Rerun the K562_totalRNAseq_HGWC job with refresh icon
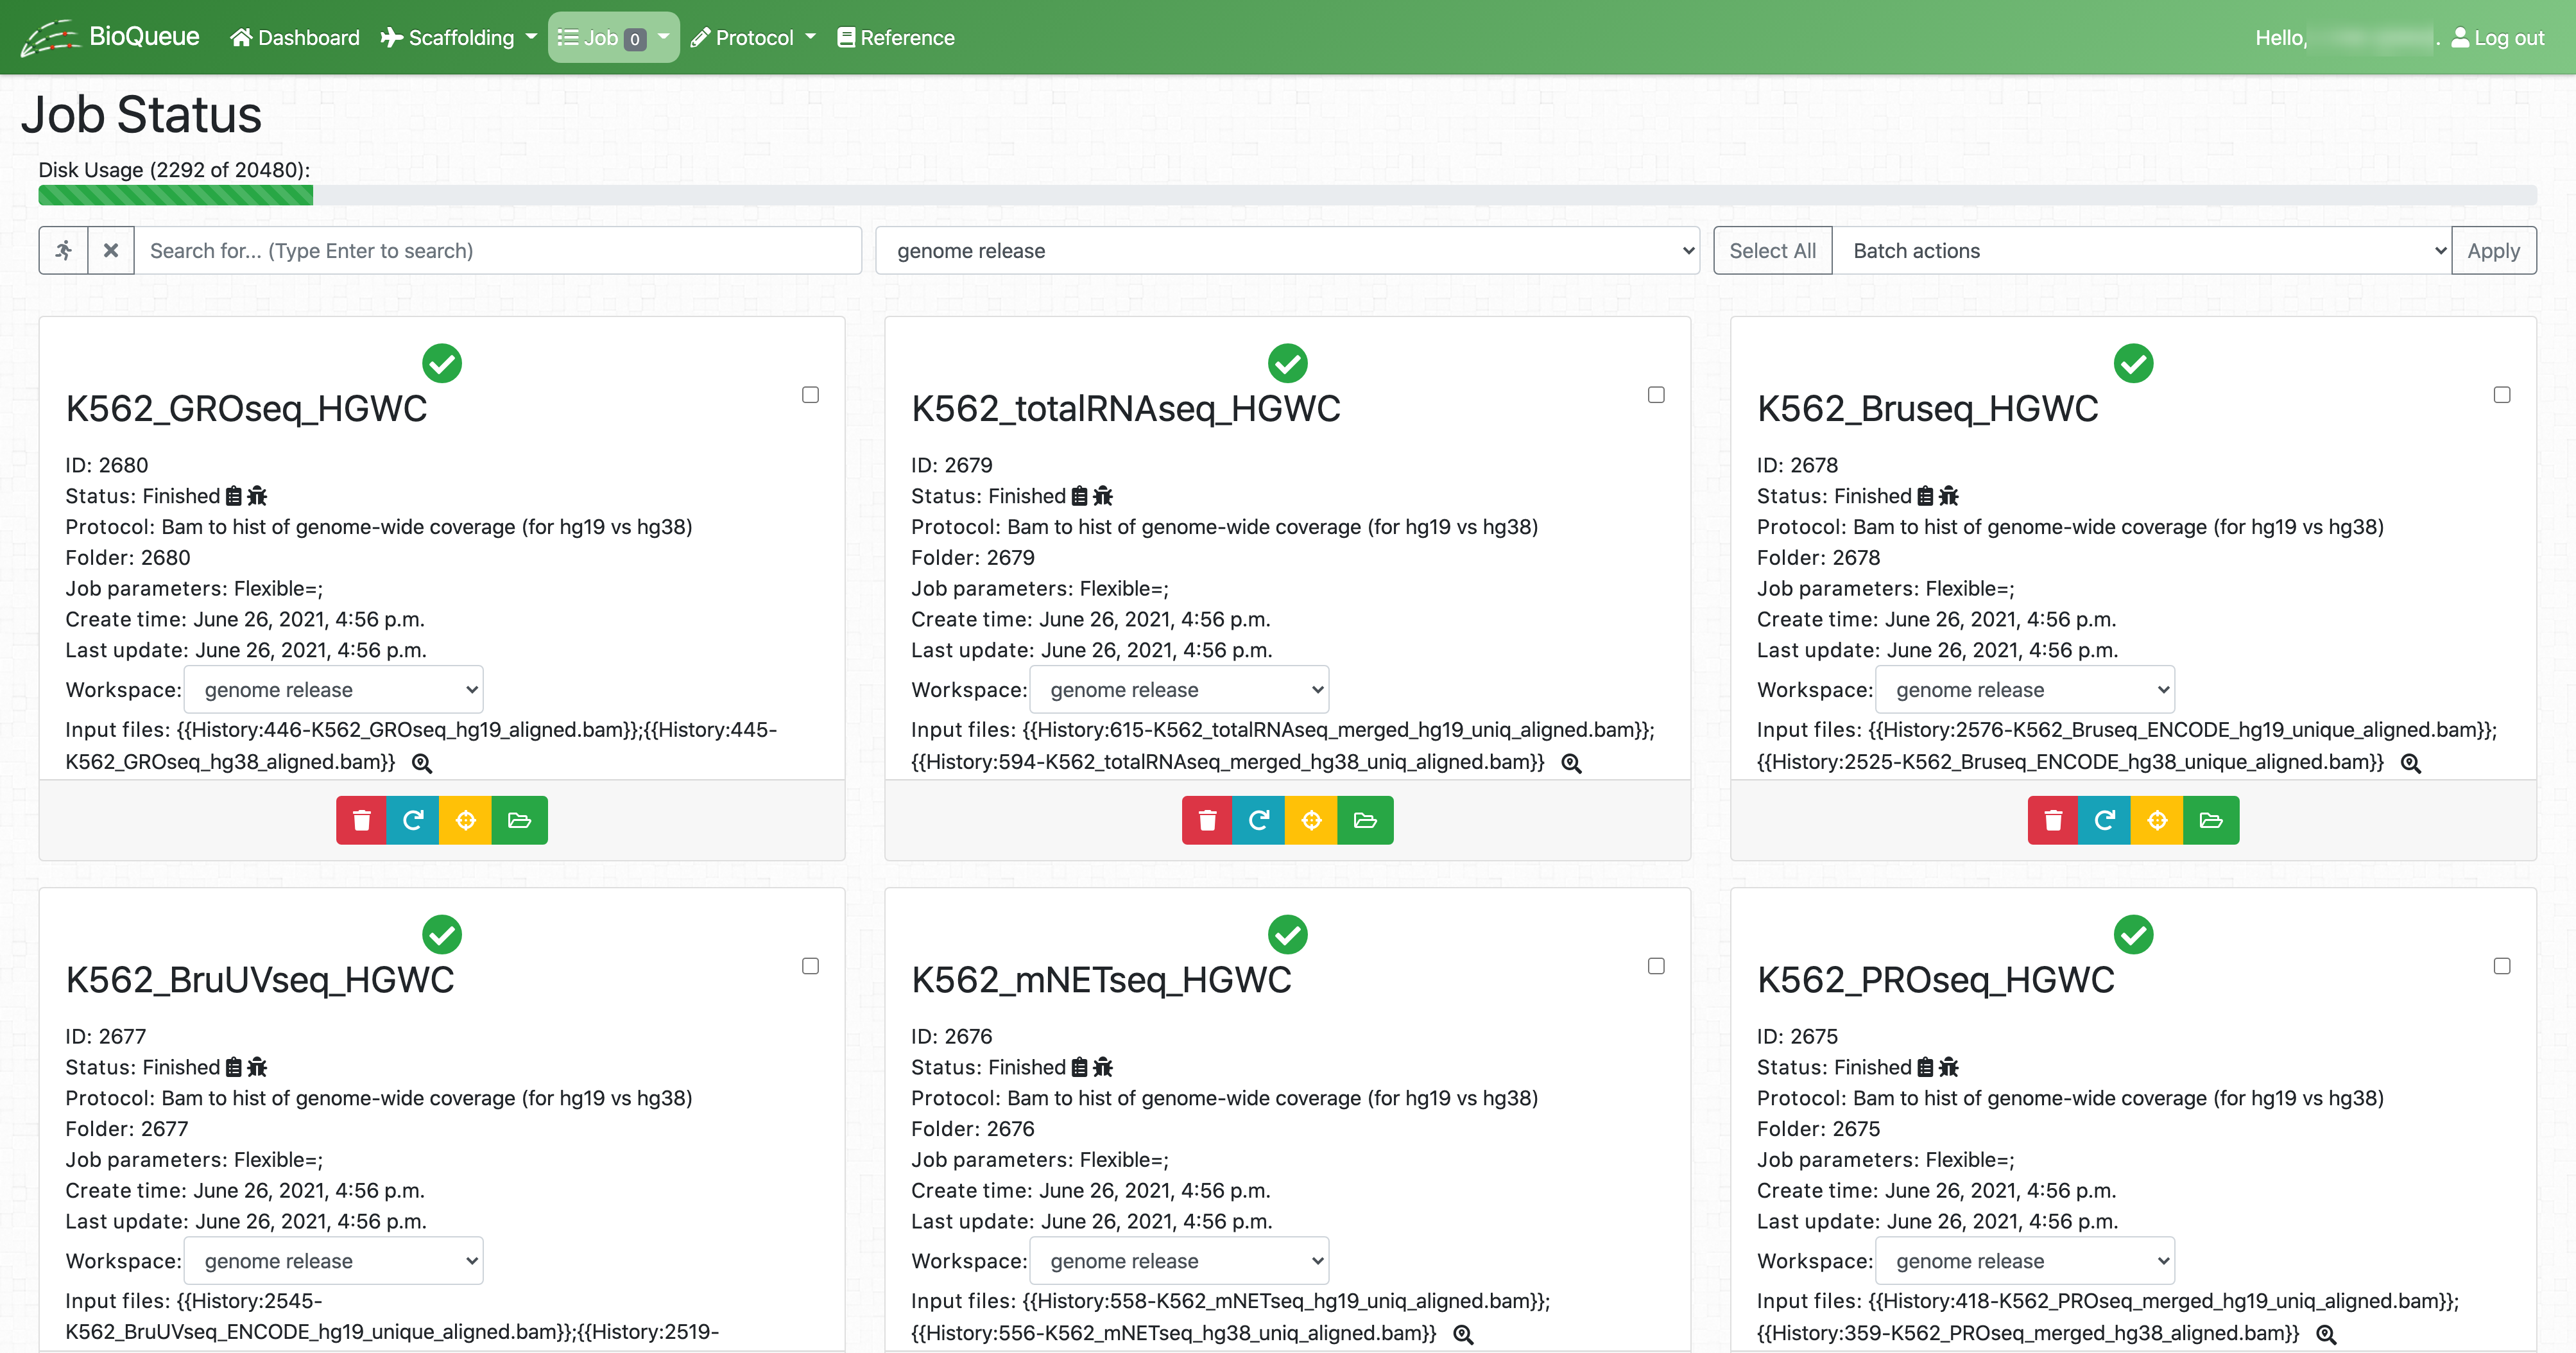This screenshot has height=1353, width=2576. point(1258,820)
